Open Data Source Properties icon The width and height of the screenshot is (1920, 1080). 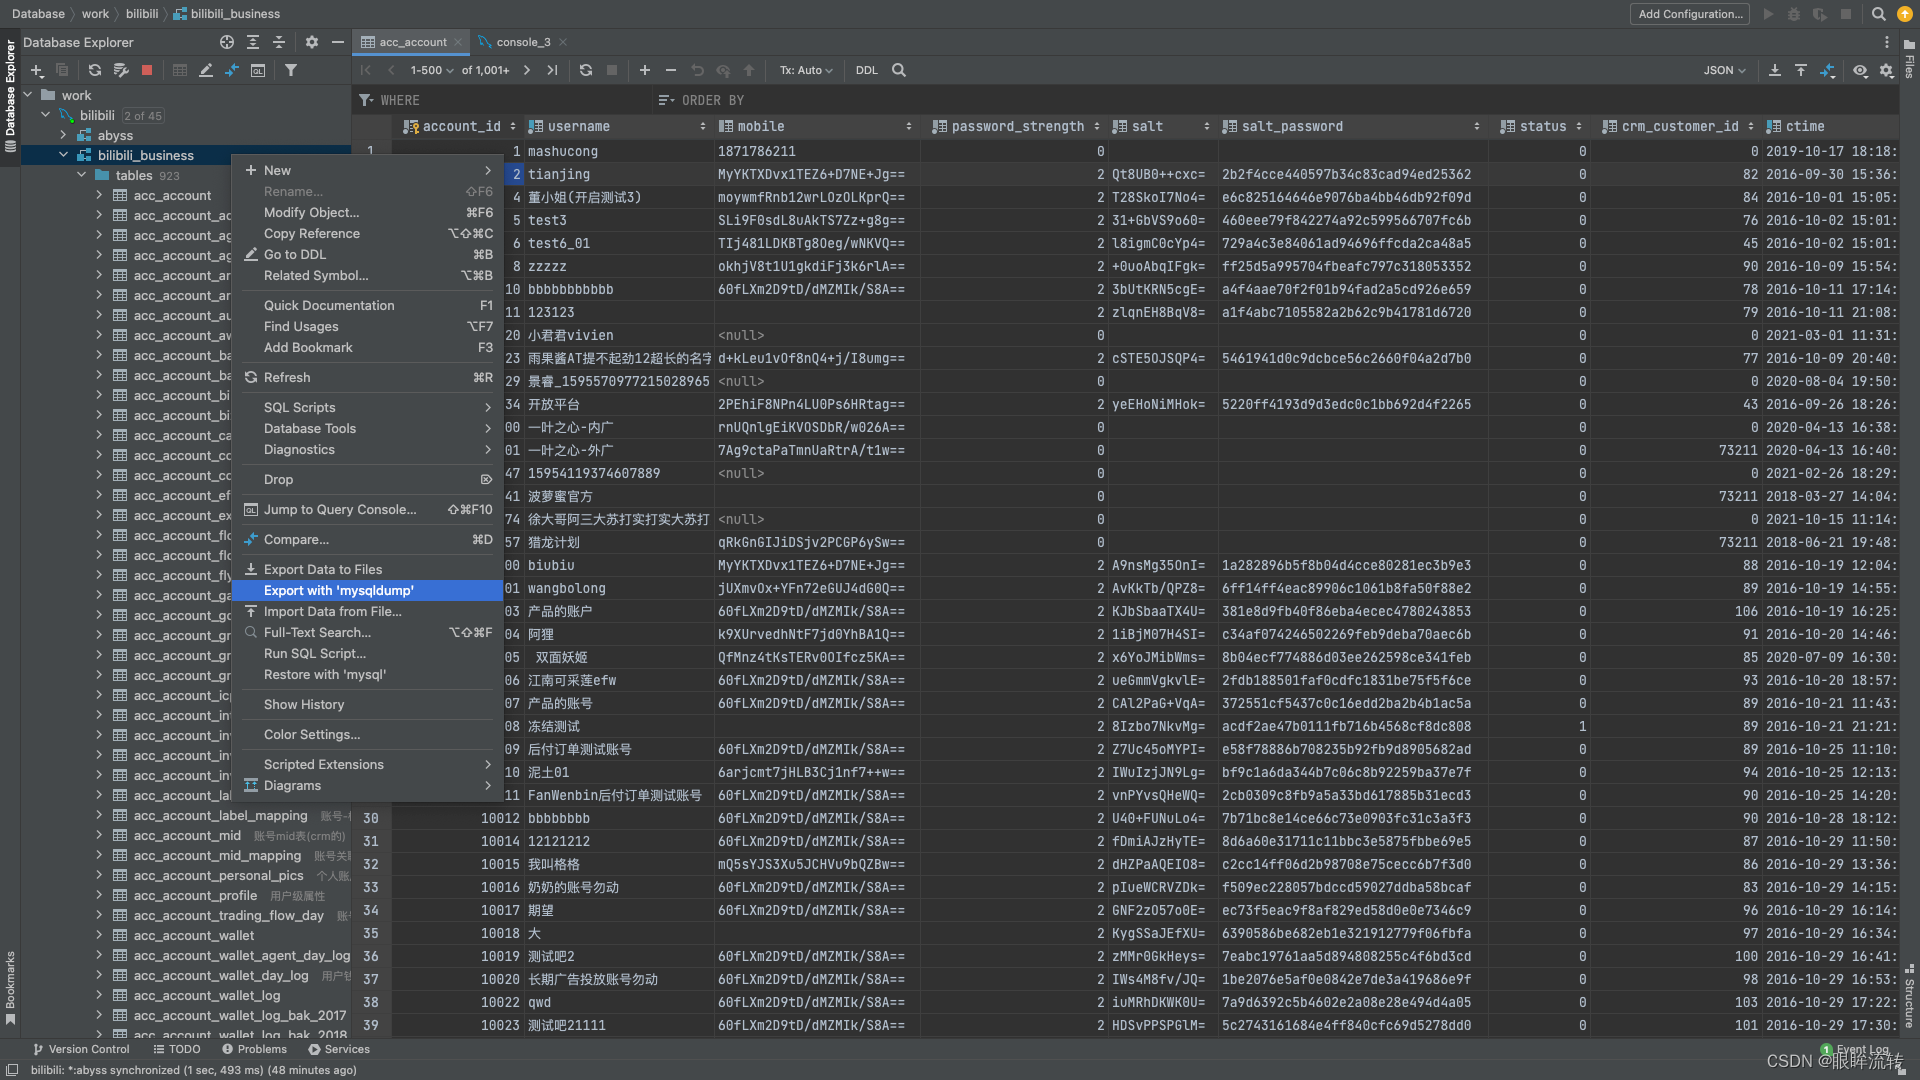coord(121,71)
